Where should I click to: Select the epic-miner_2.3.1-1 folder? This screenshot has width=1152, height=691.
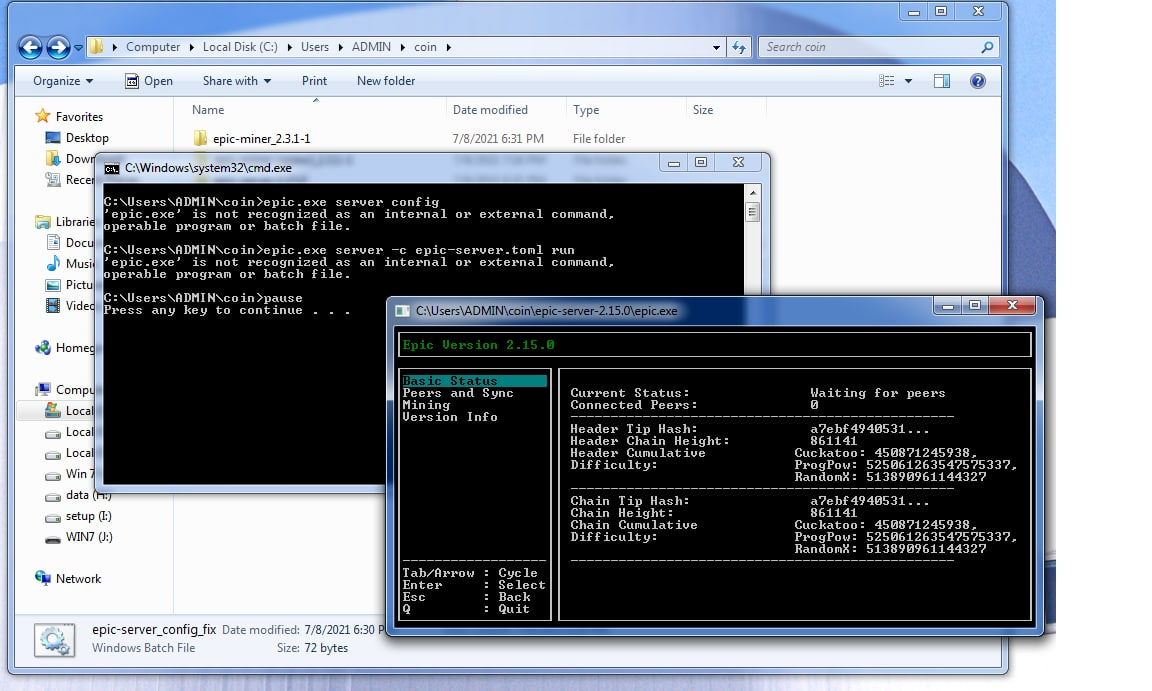click(x=262, y=138)
